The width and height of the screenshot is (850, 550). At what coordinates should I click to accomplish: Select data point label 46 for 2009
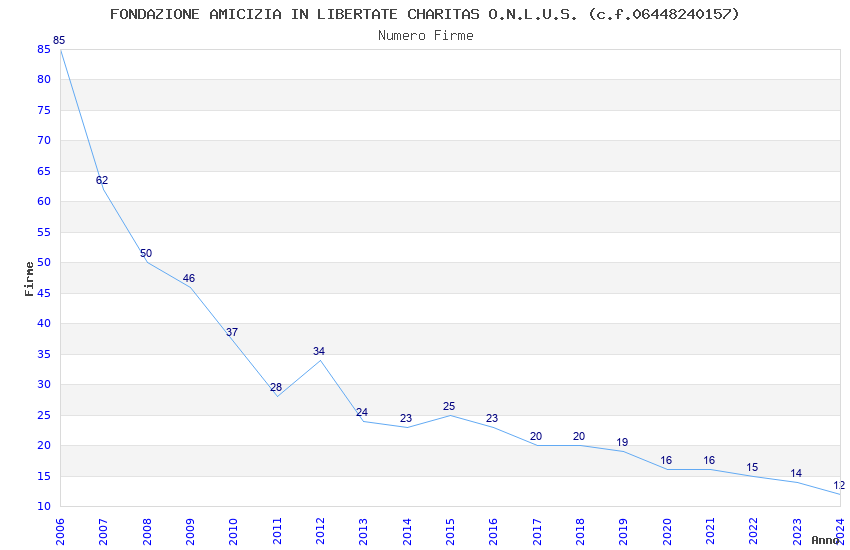tap(189, 278)
